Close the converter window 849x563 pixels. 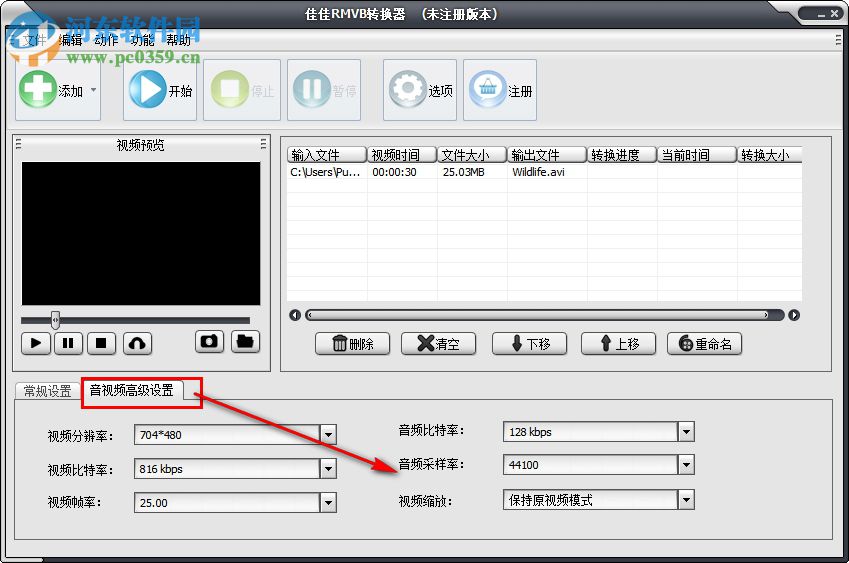[834, 14]
